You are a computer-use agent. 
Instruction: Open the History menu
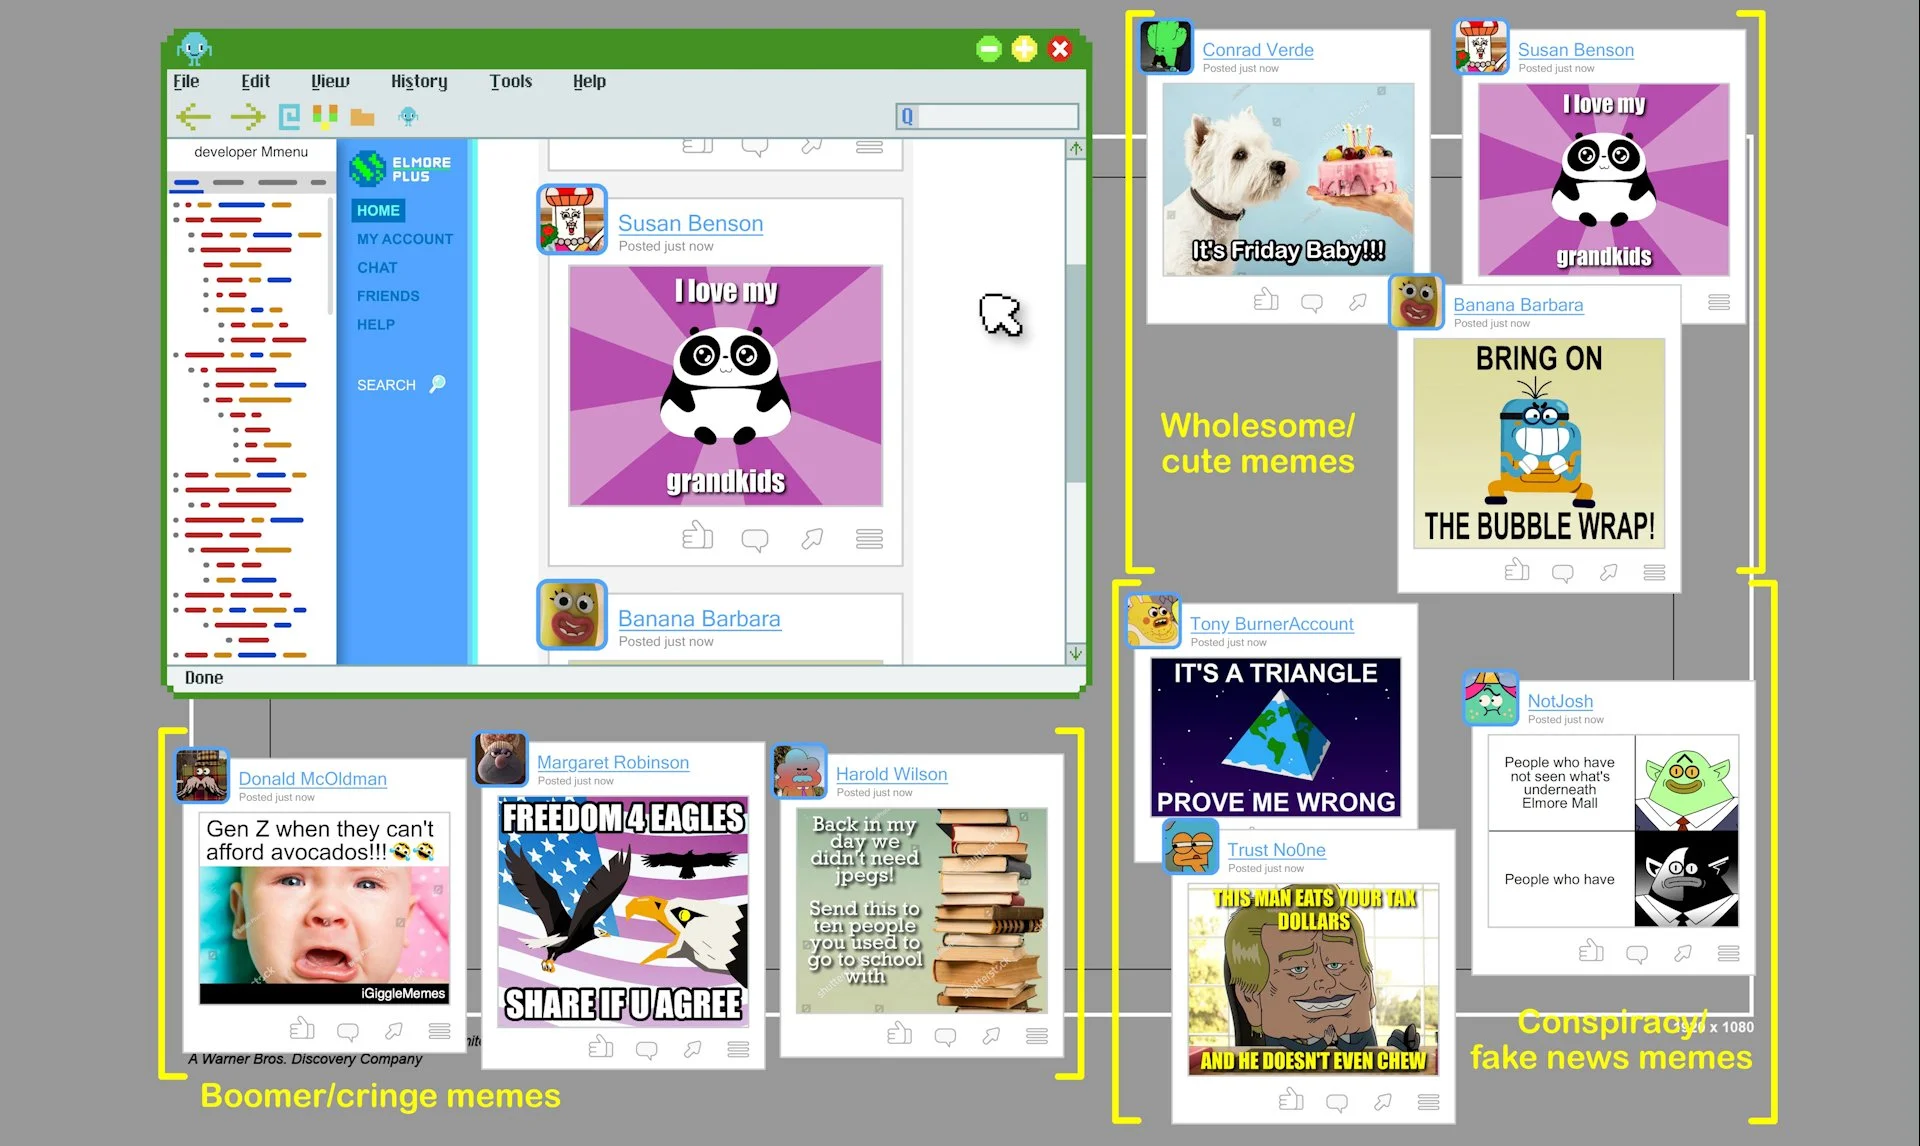point(419,81)
